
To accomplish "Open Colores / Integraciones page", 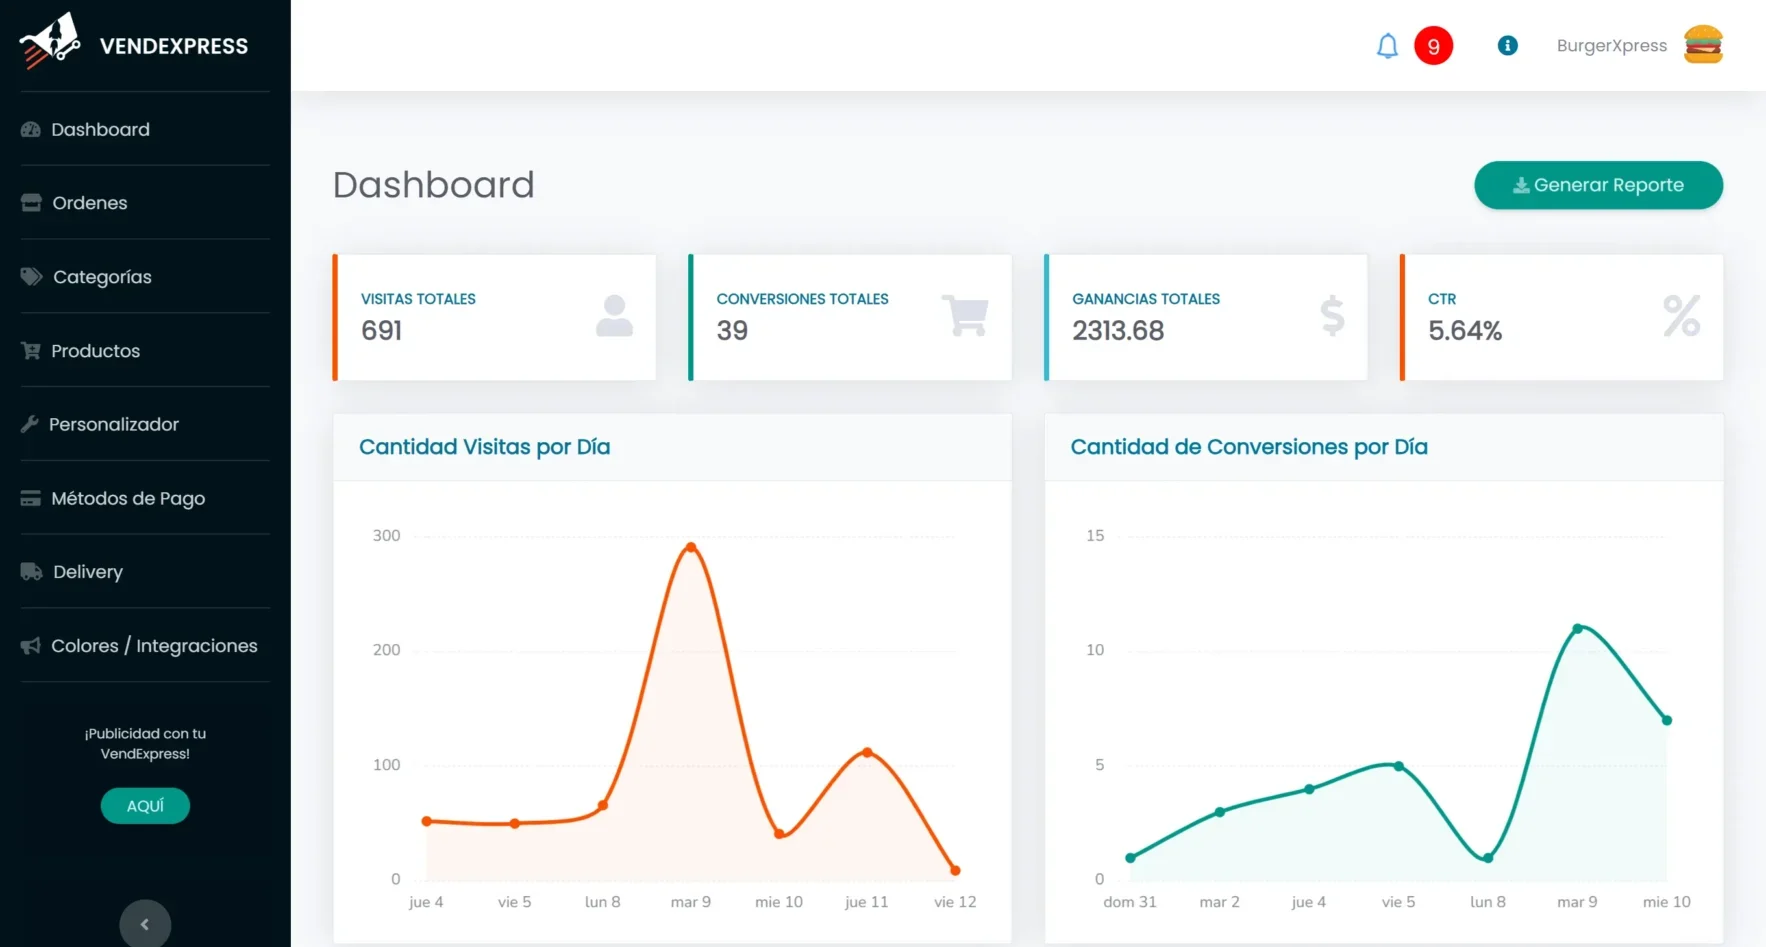I will [154, 646].
